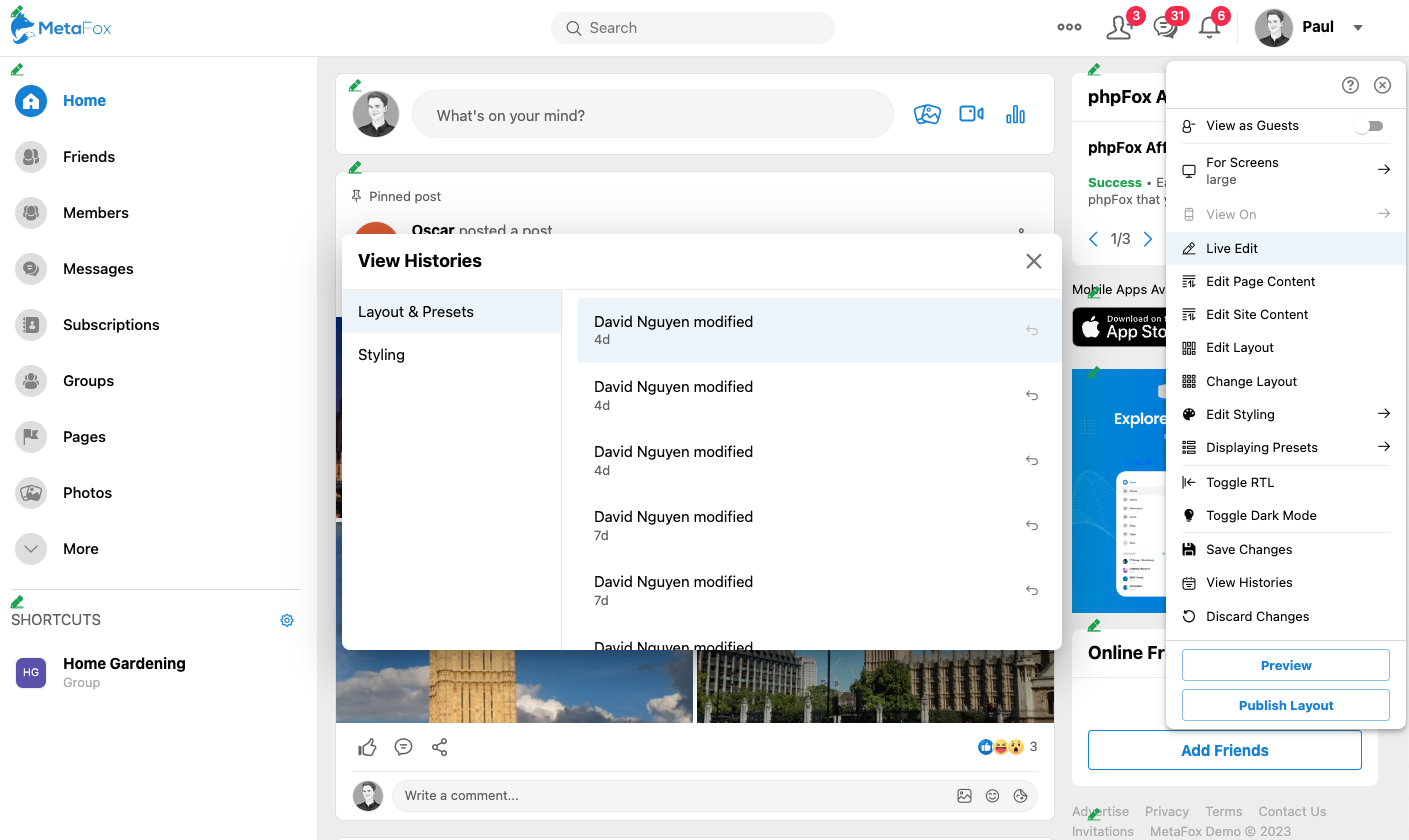The image size is (1409, 840).
Task: Open the notifications bell icon
Action: click(x=1209, y=28)
